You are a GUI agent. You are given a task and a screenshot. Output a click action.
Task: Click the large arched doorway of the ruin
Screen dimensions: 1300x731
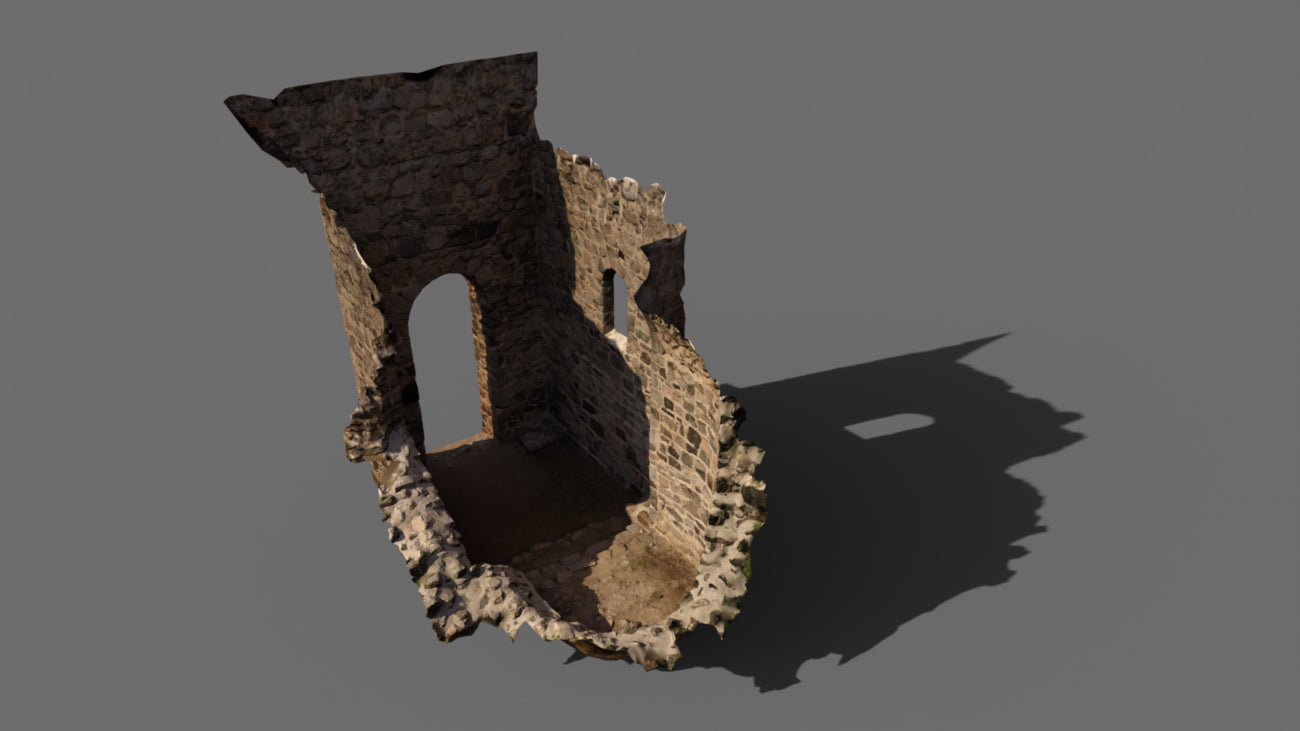448,362
